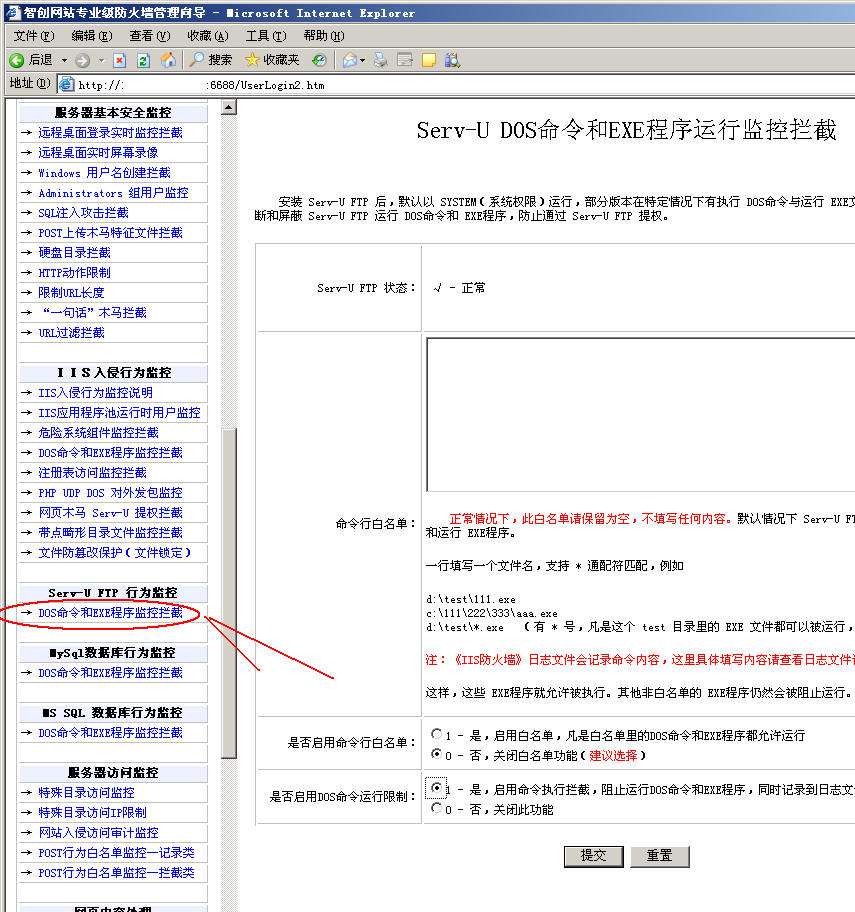Click the sidebar vertical scrollbar thumb
Viewport: 855px width, 912px height.
tap(229, 593)
